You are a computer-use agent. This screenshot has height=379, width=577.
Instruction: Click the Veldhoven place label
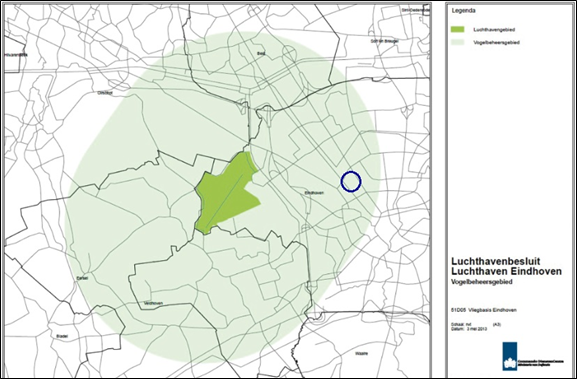pos(154,304)
